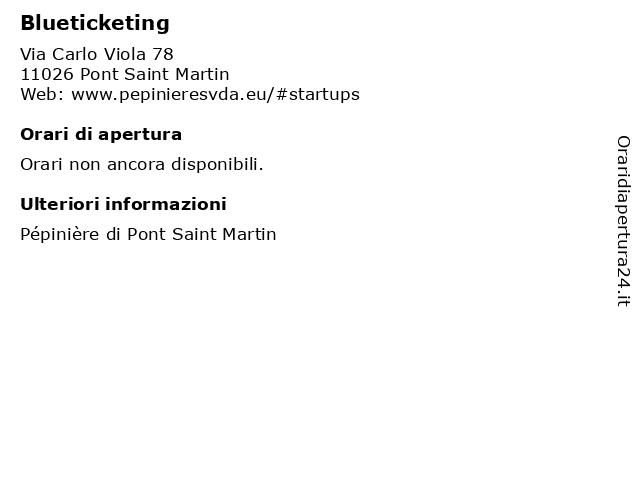
Task: Click the Web: label before the URL
Action: [42, 94]
